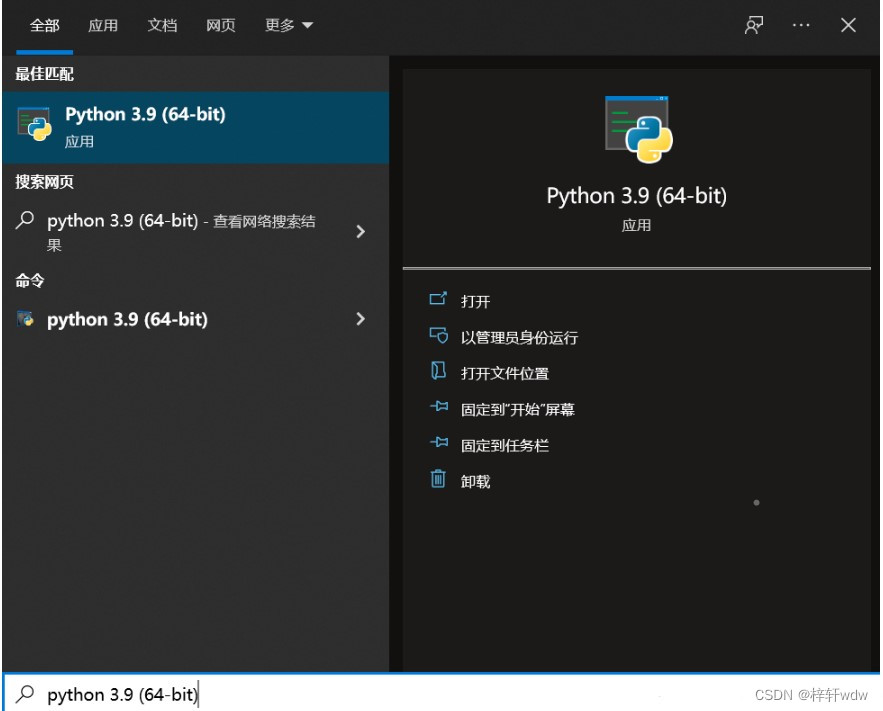The image size is (883, 711).
Task: Click Python 3.9 (64-bit) title in preview pane
Action: 636,196
